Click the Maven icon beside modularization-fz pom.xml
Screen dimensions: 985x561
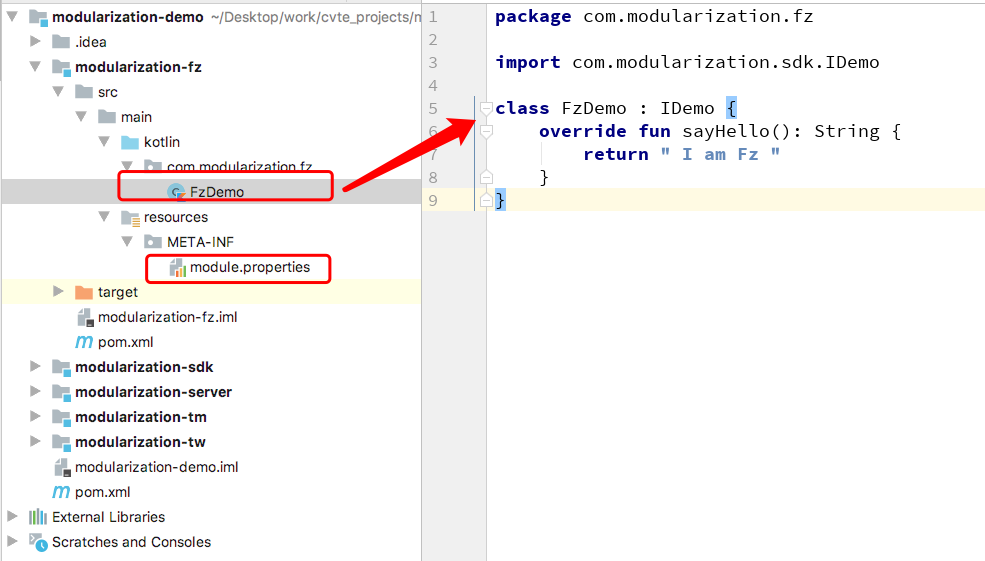84,342
